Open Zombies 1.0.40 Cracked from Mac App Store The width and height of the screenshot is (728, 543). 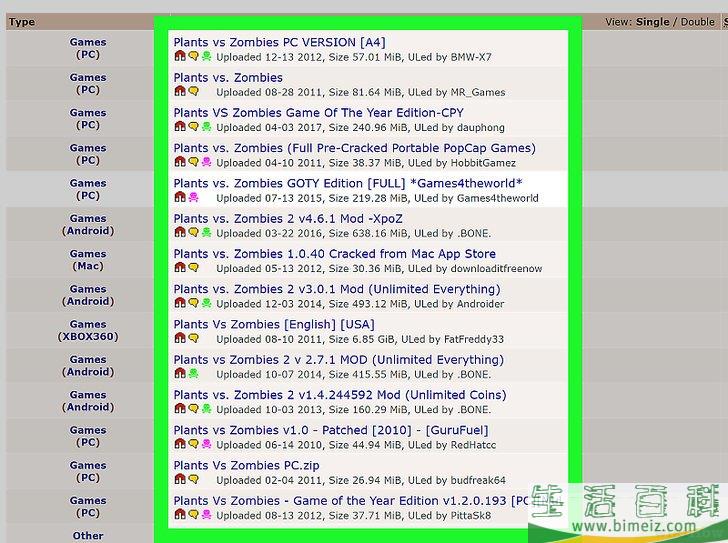tap(335, 254)
